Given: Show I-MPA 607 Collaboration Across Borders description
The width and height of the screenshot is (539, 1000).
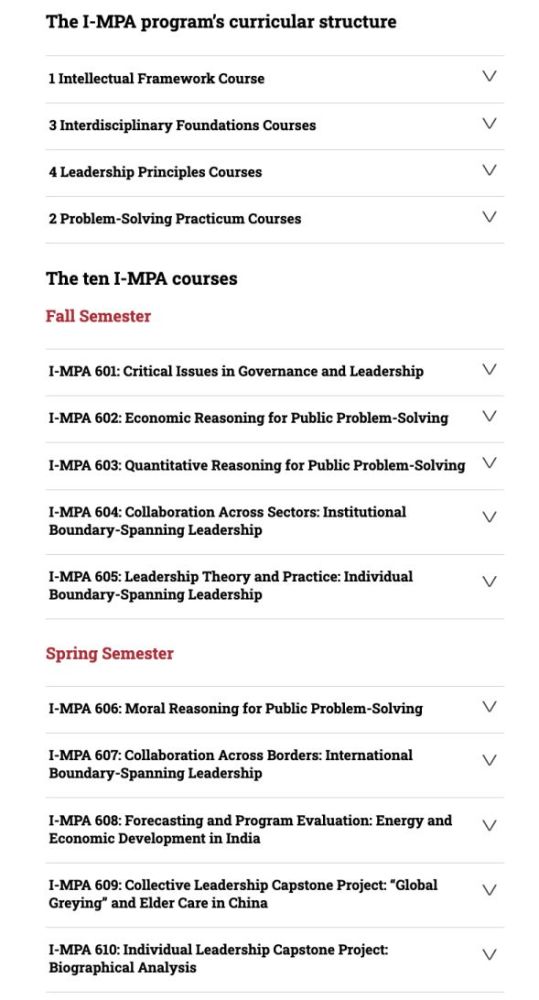Looking at the screenshot, I should point(274,764).
